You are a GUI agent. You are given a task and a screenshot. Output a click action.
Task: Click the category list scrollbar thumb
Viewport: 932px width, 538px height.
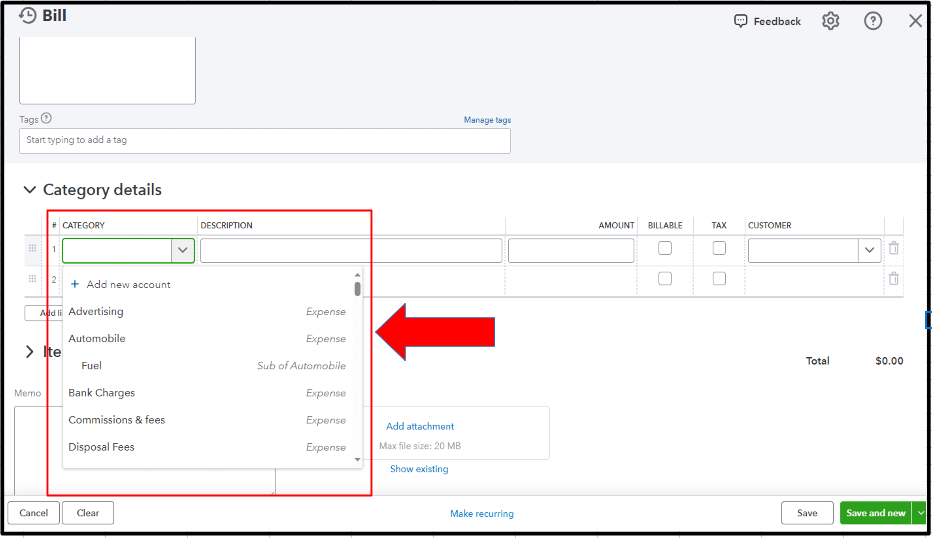pos(357,289)
